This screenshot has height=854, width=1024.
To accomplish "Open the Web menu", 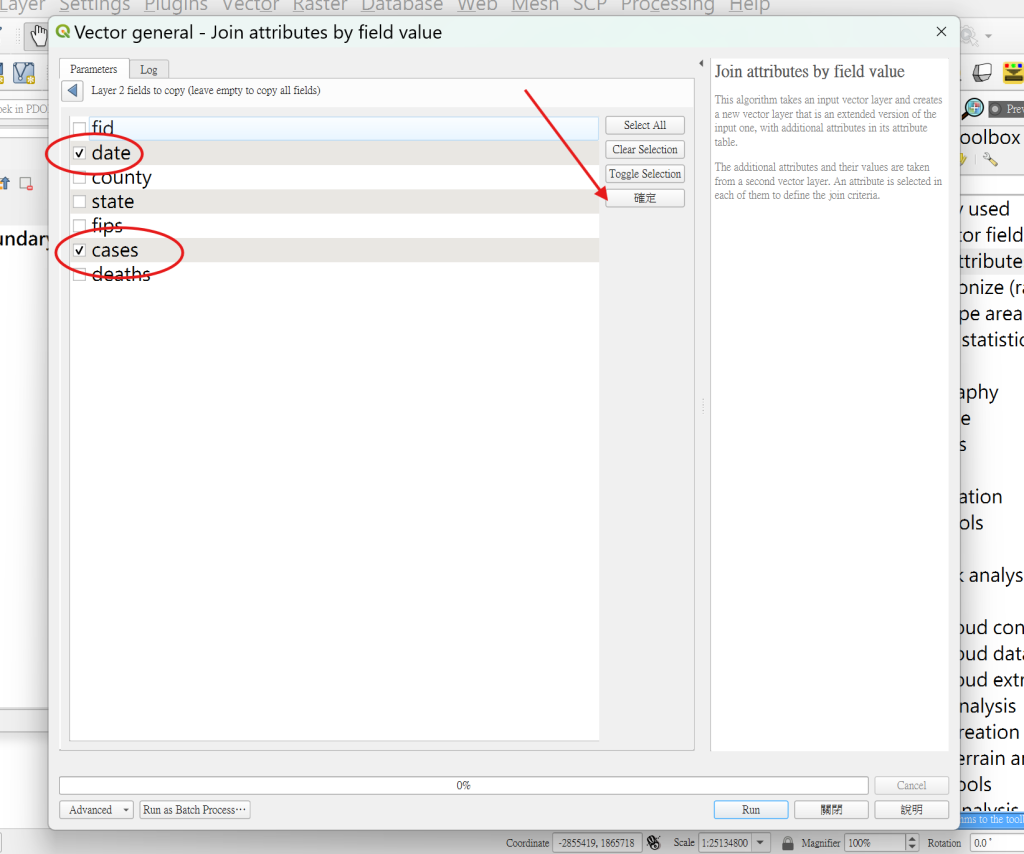I will click(x=477, y=6).
